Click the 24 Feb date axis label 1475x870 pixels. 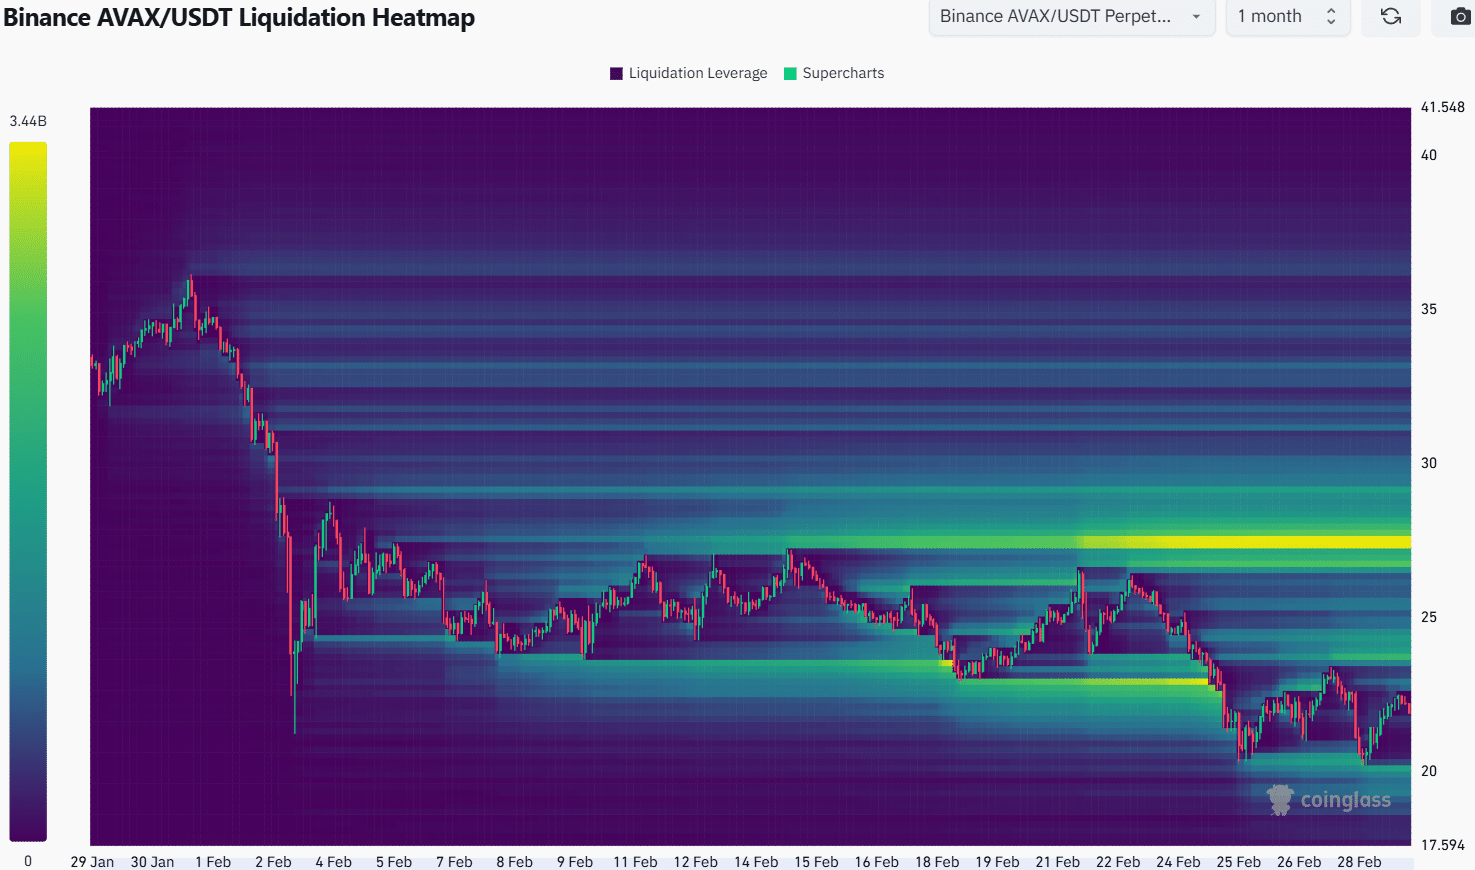[1178, 862]
